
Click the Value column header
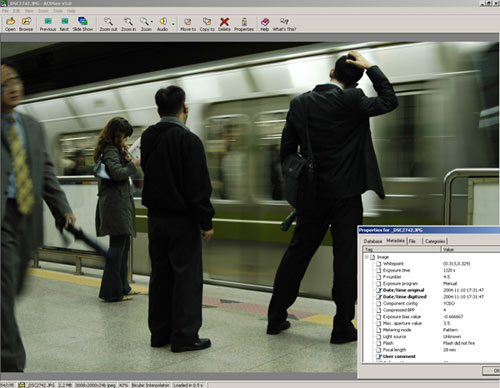pos(471,249)
